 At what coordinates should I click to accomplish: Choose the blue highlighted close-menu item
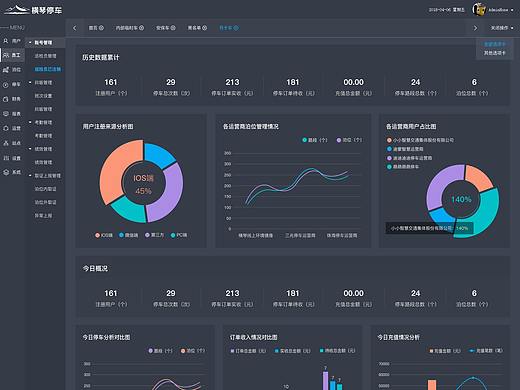(495, 44)
